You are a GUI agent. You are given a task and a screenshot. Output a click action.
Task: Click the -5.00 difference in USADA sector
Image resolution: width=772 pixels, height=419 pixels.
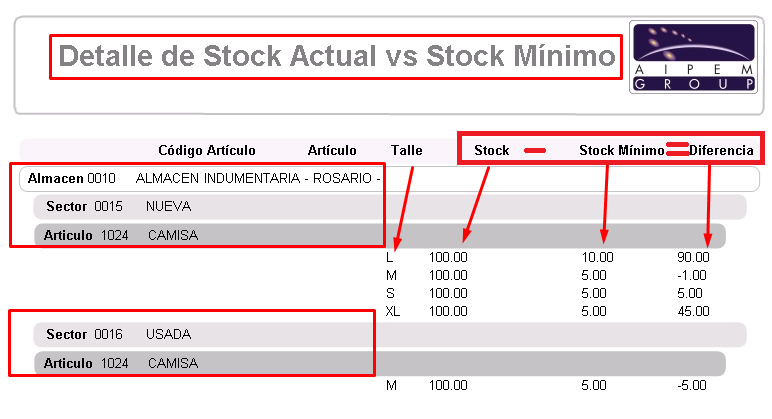pyautogui.click(x=692, y=385)
